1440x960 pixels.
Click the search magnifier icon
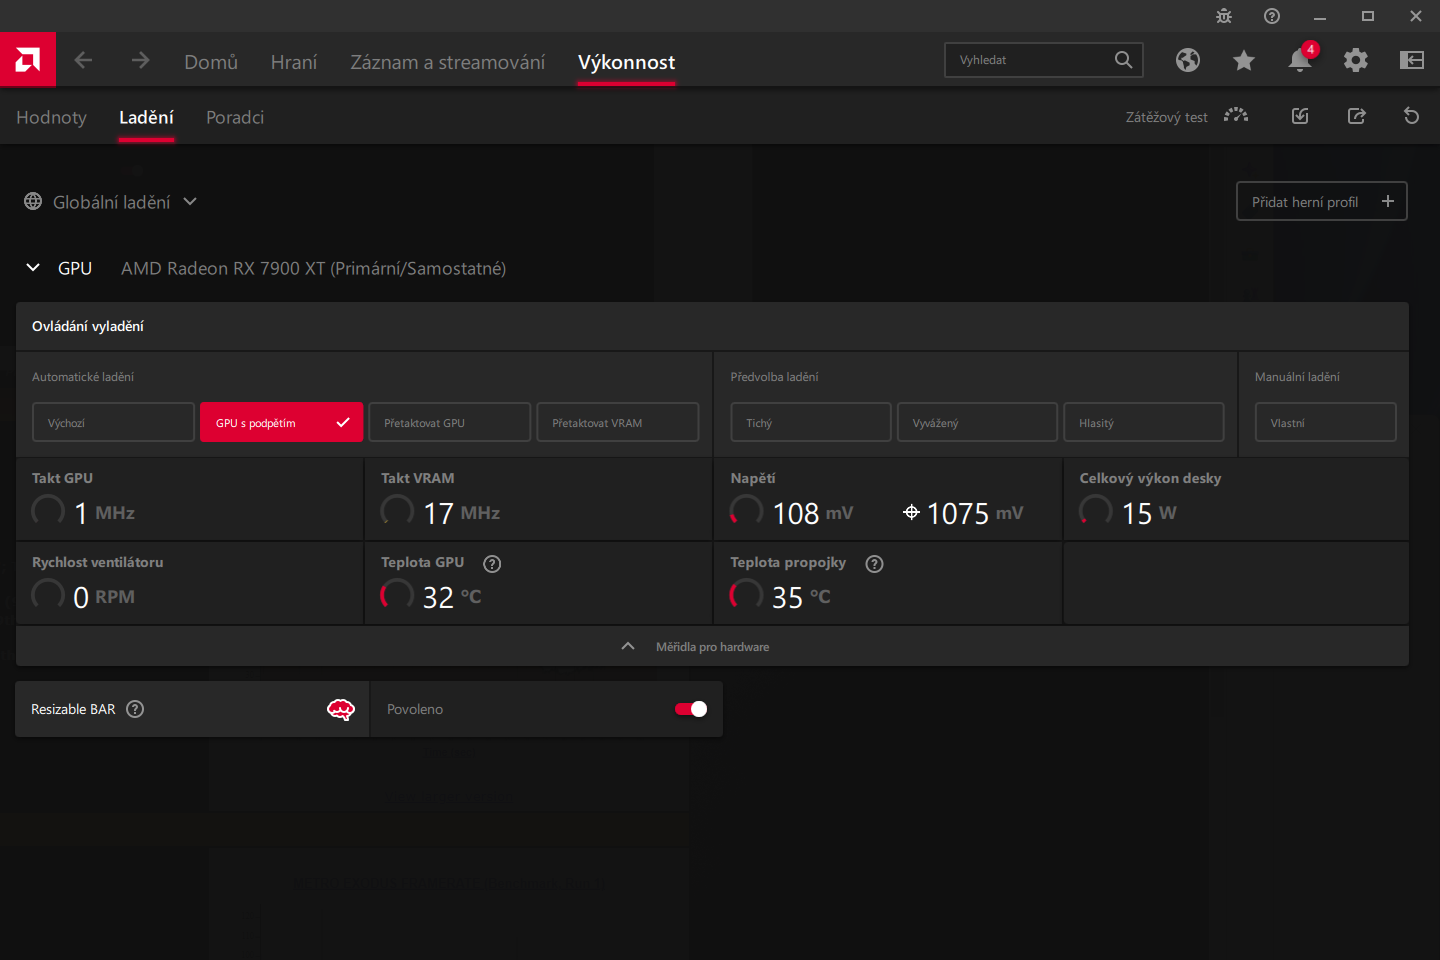(x=1124, y=60)
